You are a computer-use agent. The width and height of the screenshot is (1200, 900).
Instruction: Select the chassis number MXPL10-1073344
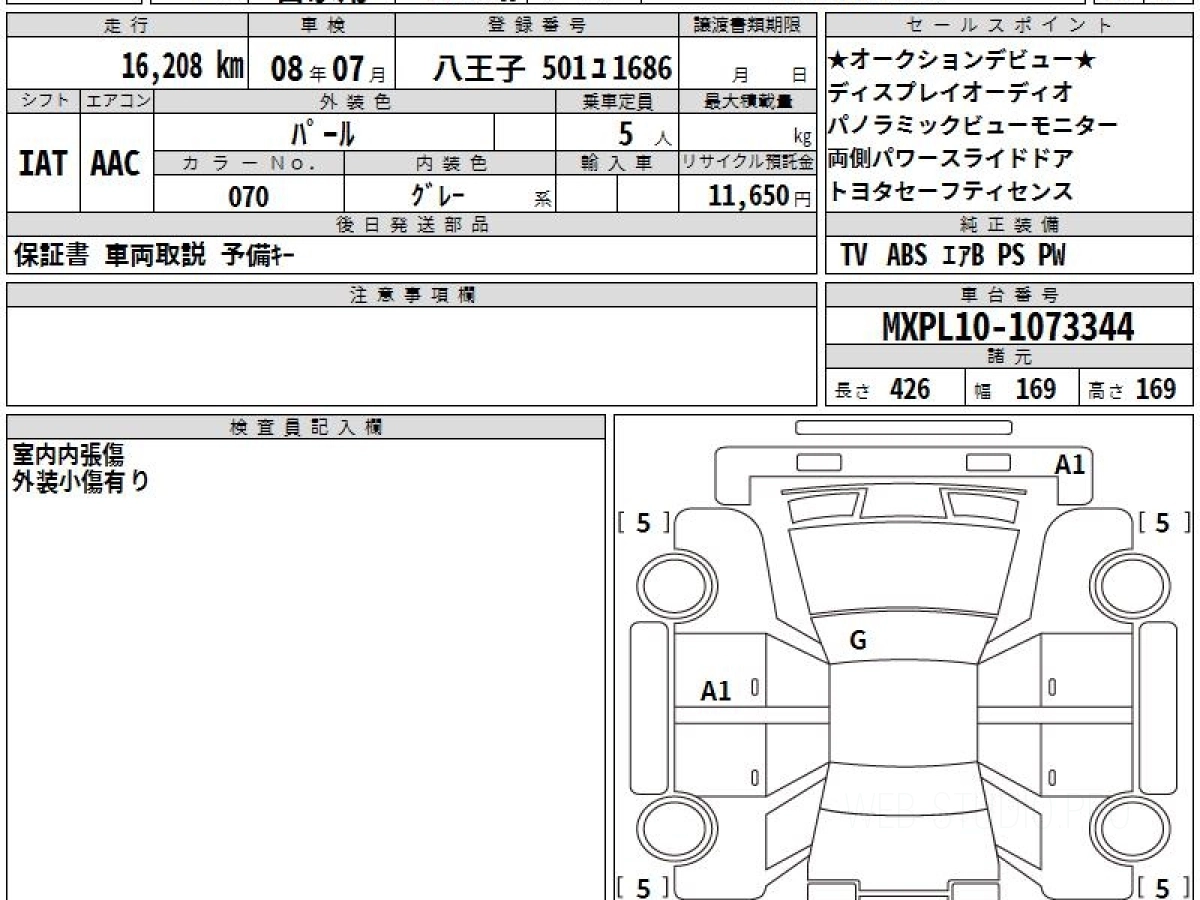(x=1008, y=327)
